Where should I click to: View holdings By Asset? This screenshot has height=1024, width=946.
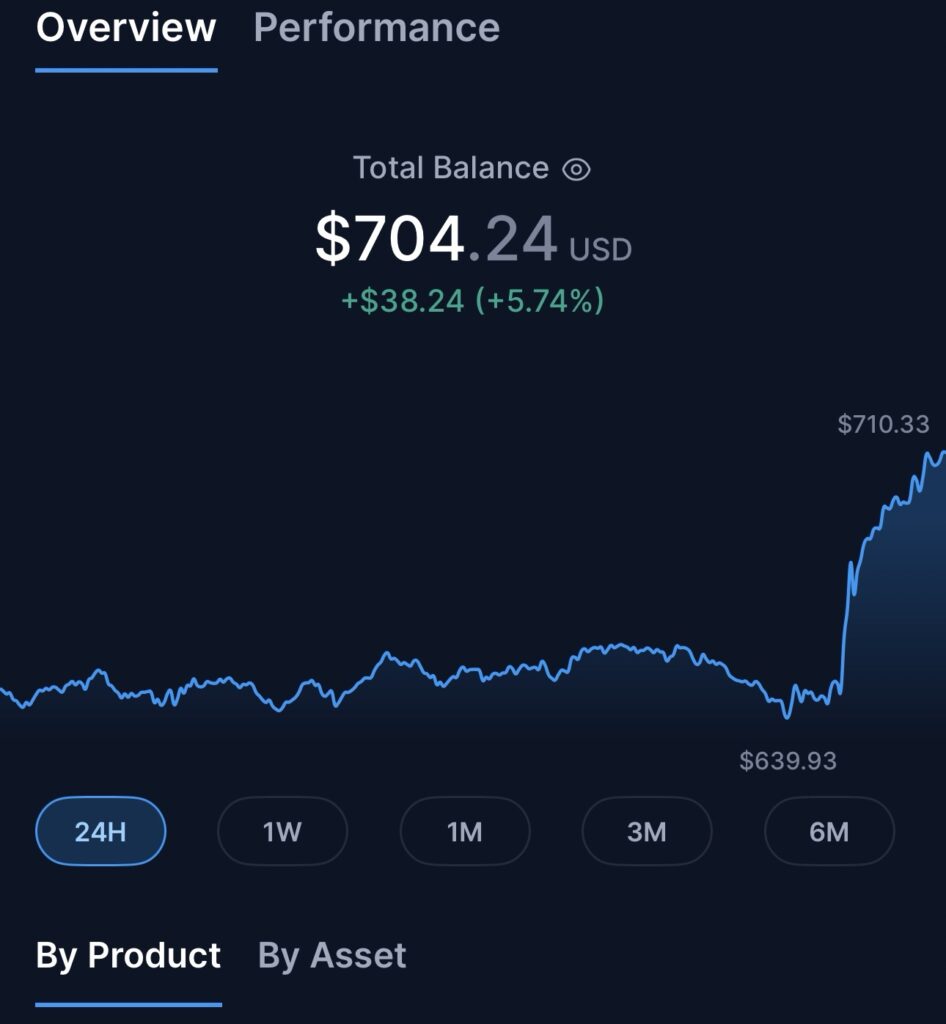point(332,956)
